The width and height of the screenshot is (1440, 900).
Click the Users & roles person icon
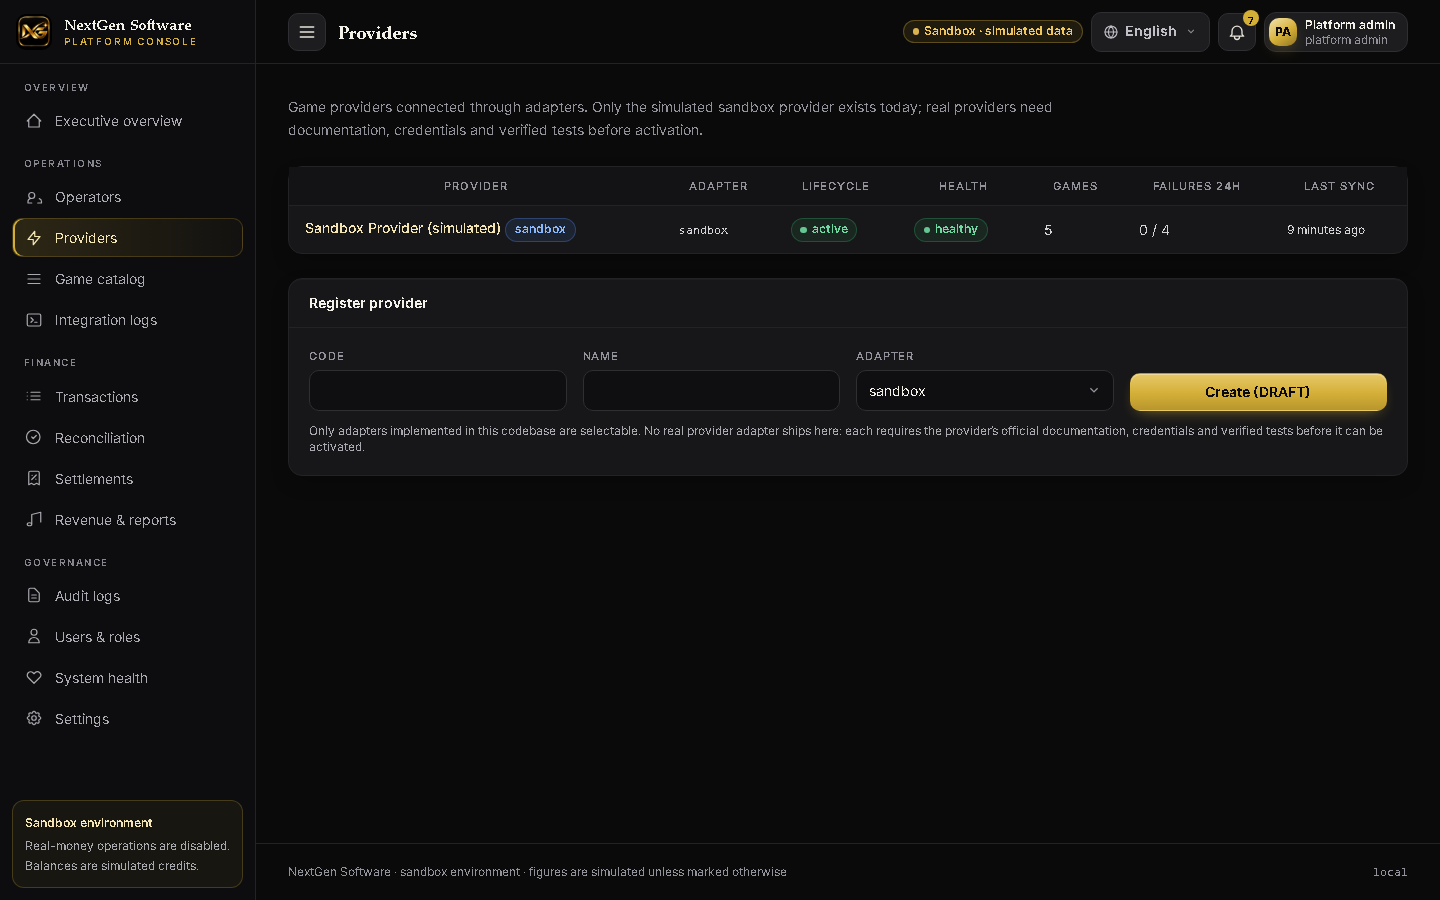(34, 637)
